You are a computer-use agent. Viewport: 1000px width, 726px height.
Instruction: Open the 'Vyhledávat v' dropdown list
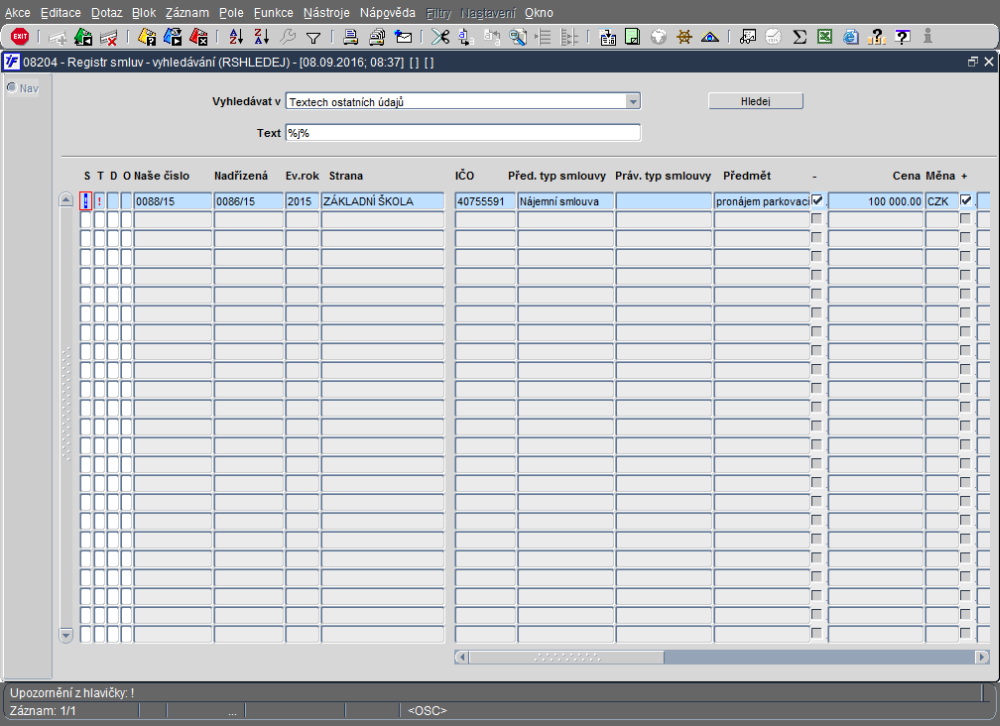(x=633, y=101)
